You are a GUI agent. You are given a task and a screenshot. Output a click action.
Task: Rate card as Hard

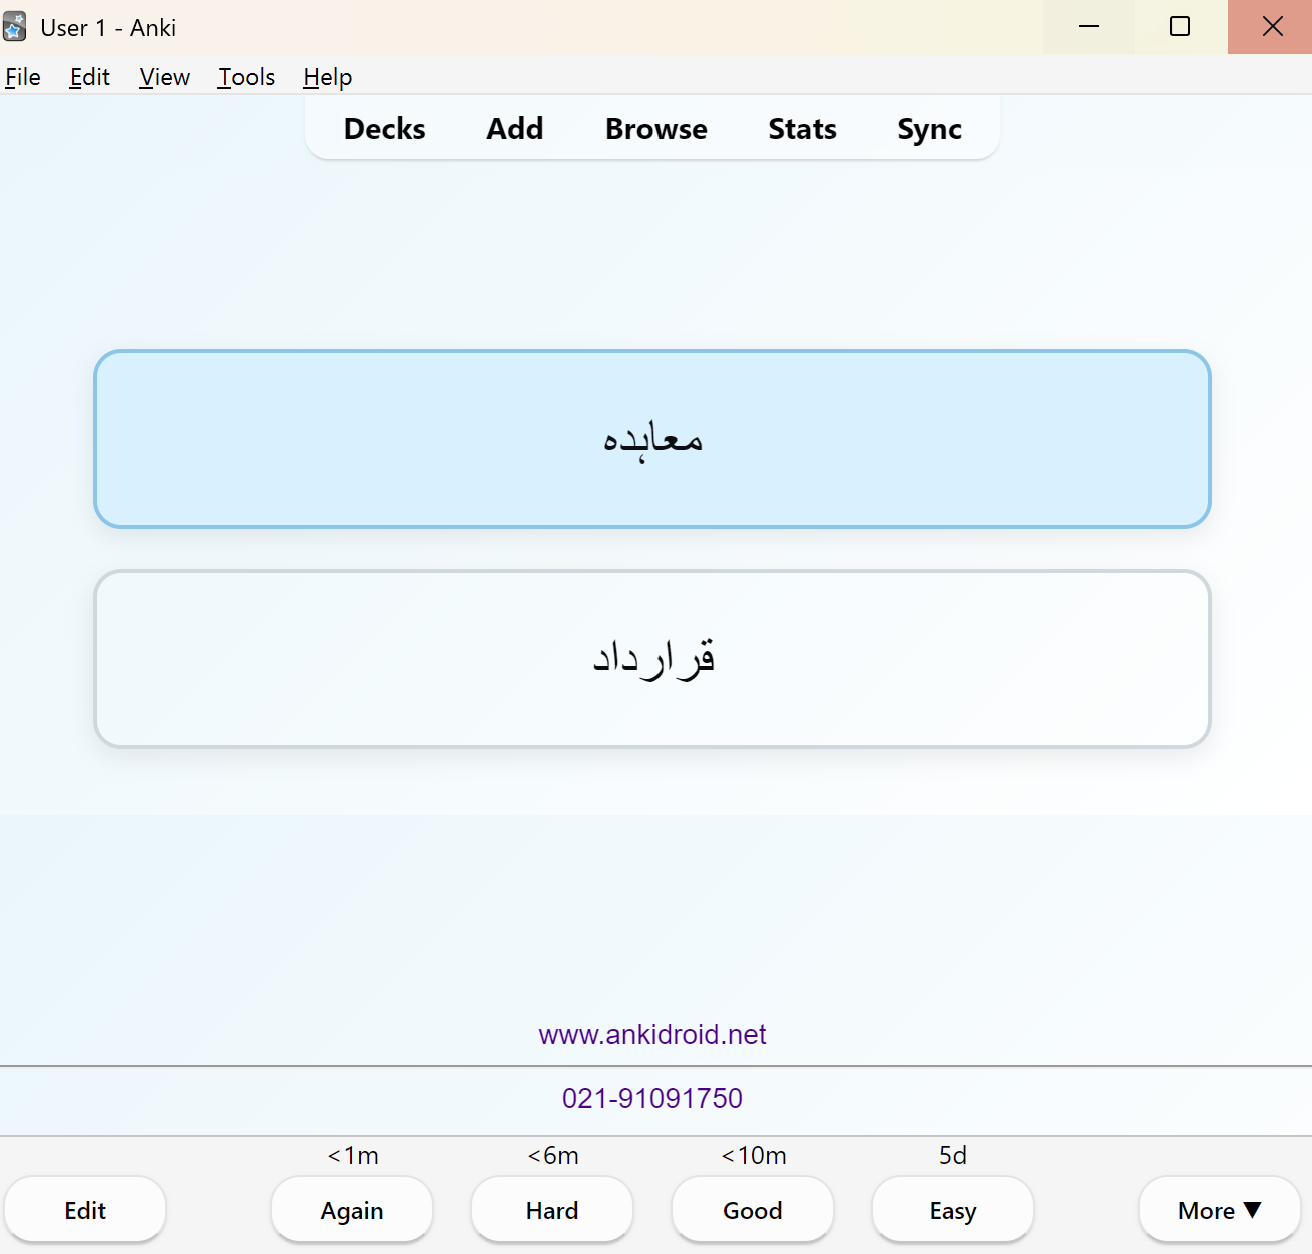pyautogui.click(x=552, y=1210)
